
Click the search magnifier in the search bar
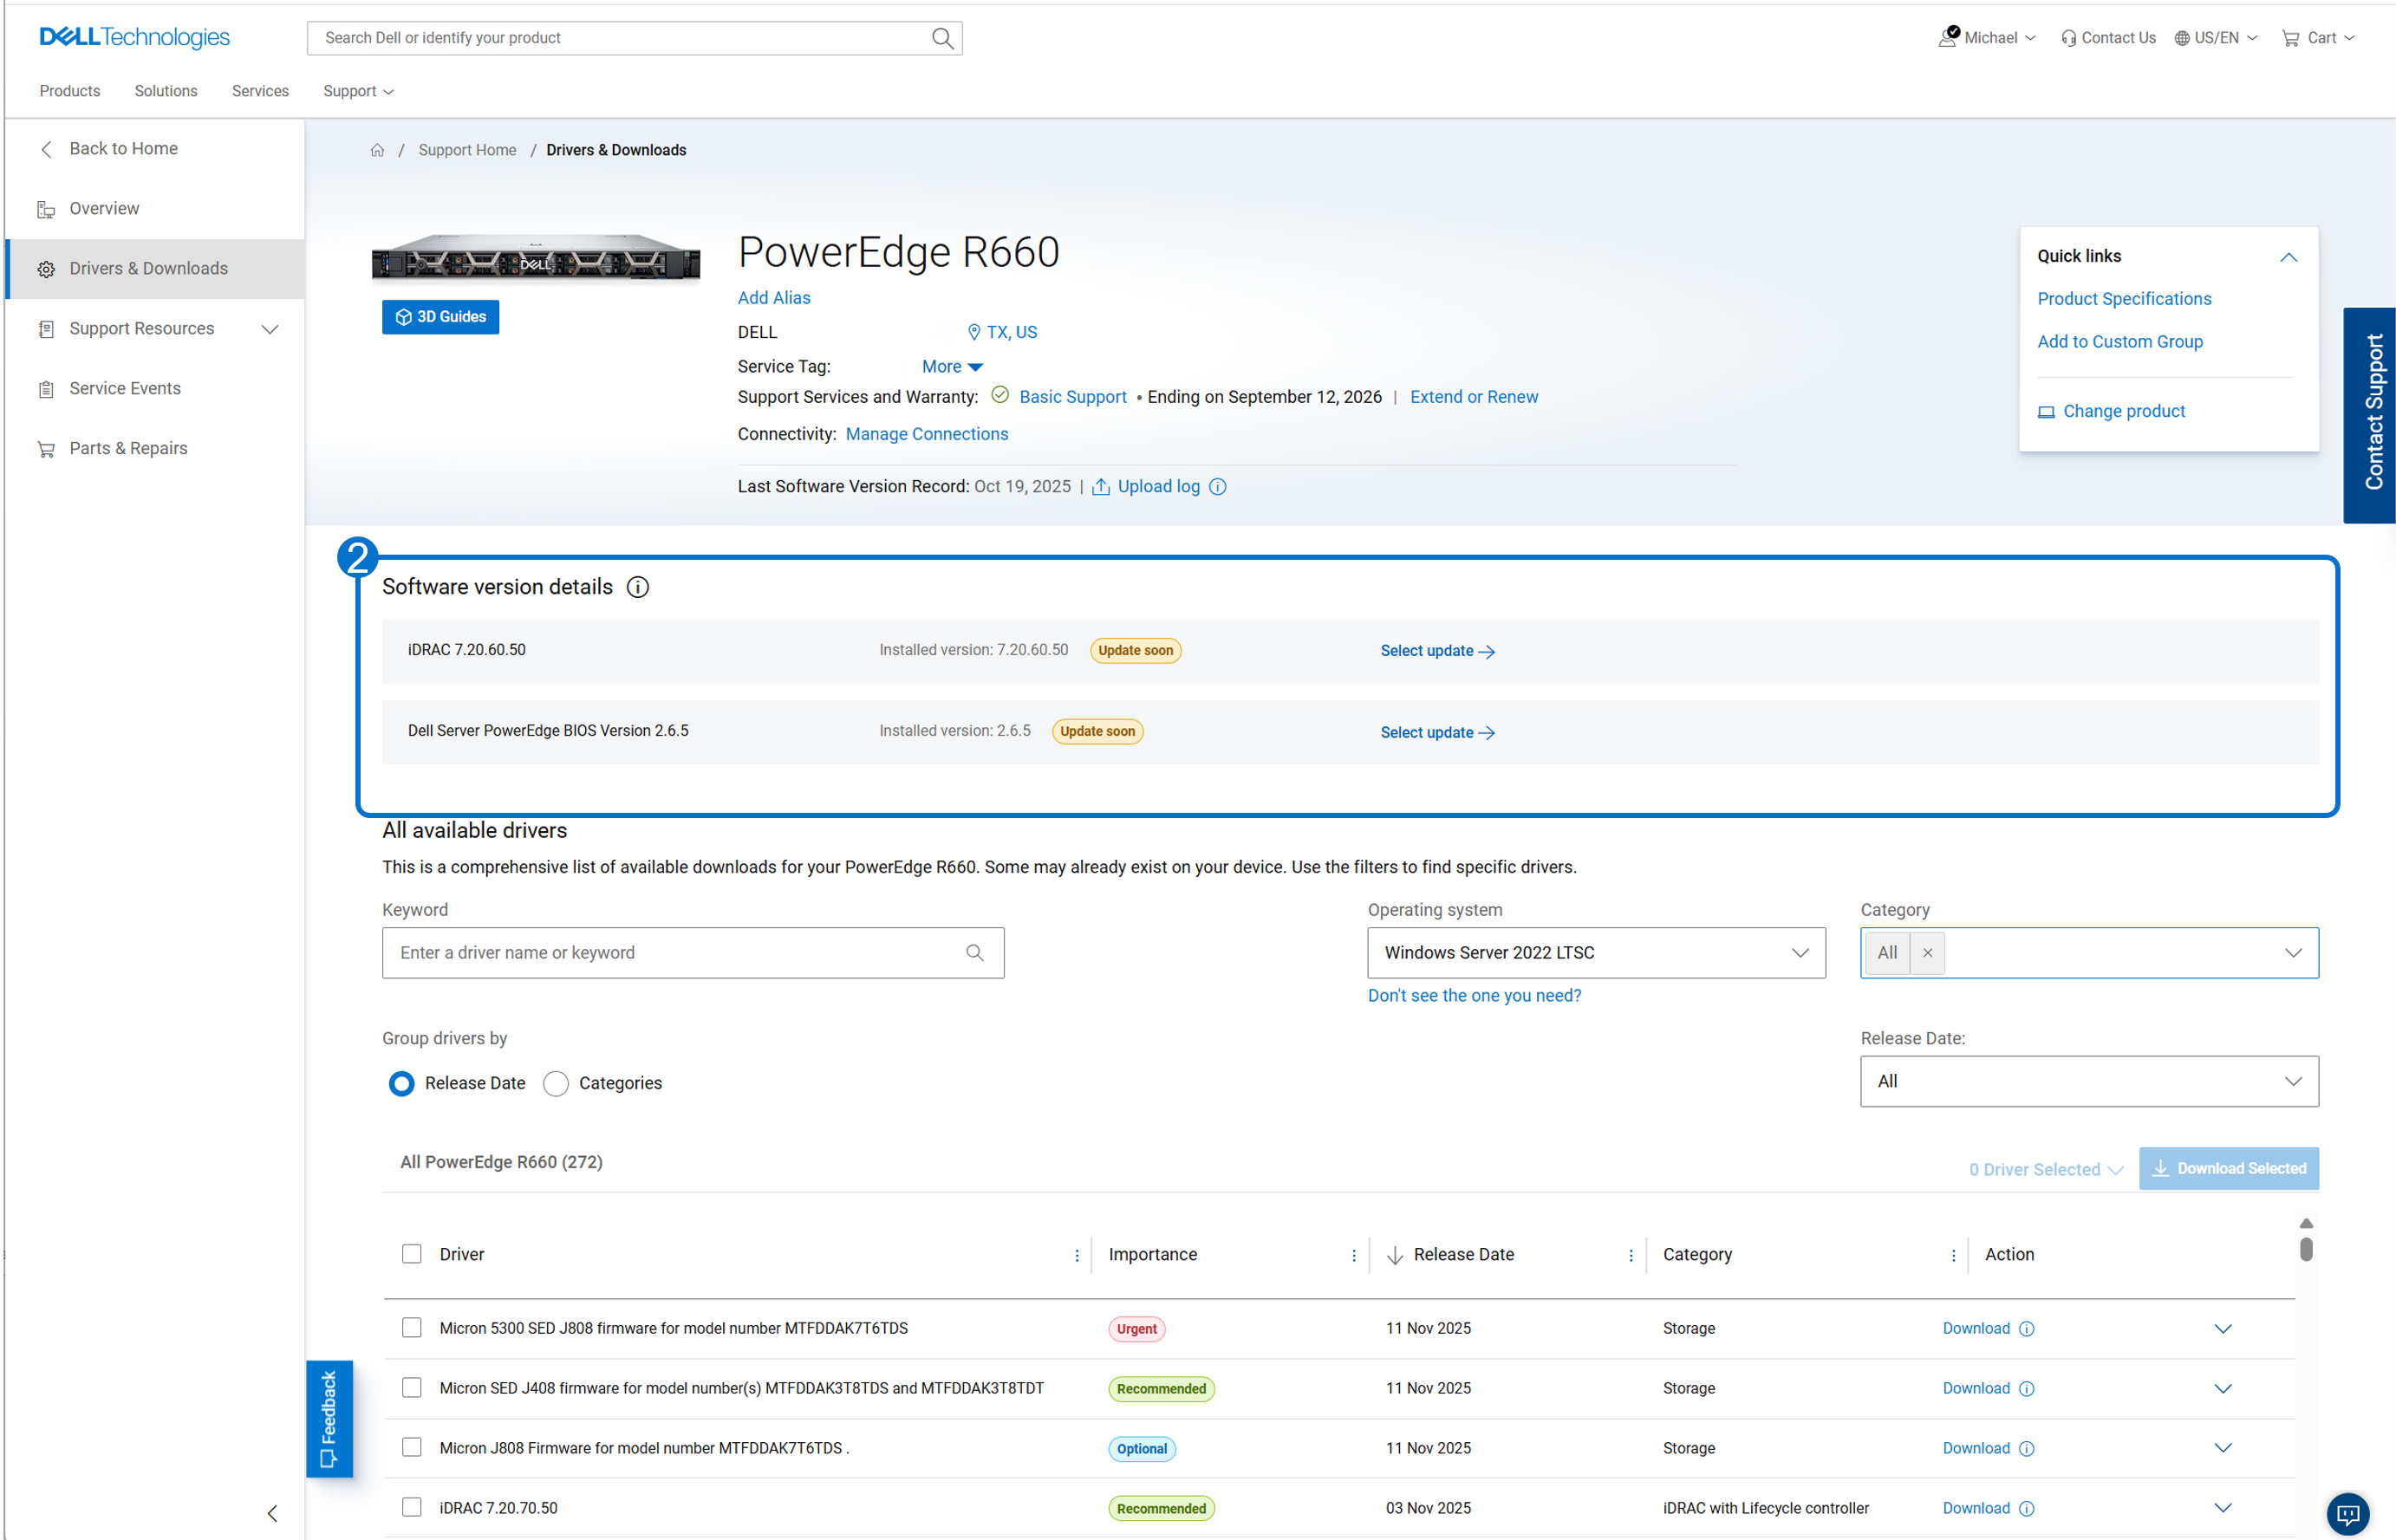[941, 38]
